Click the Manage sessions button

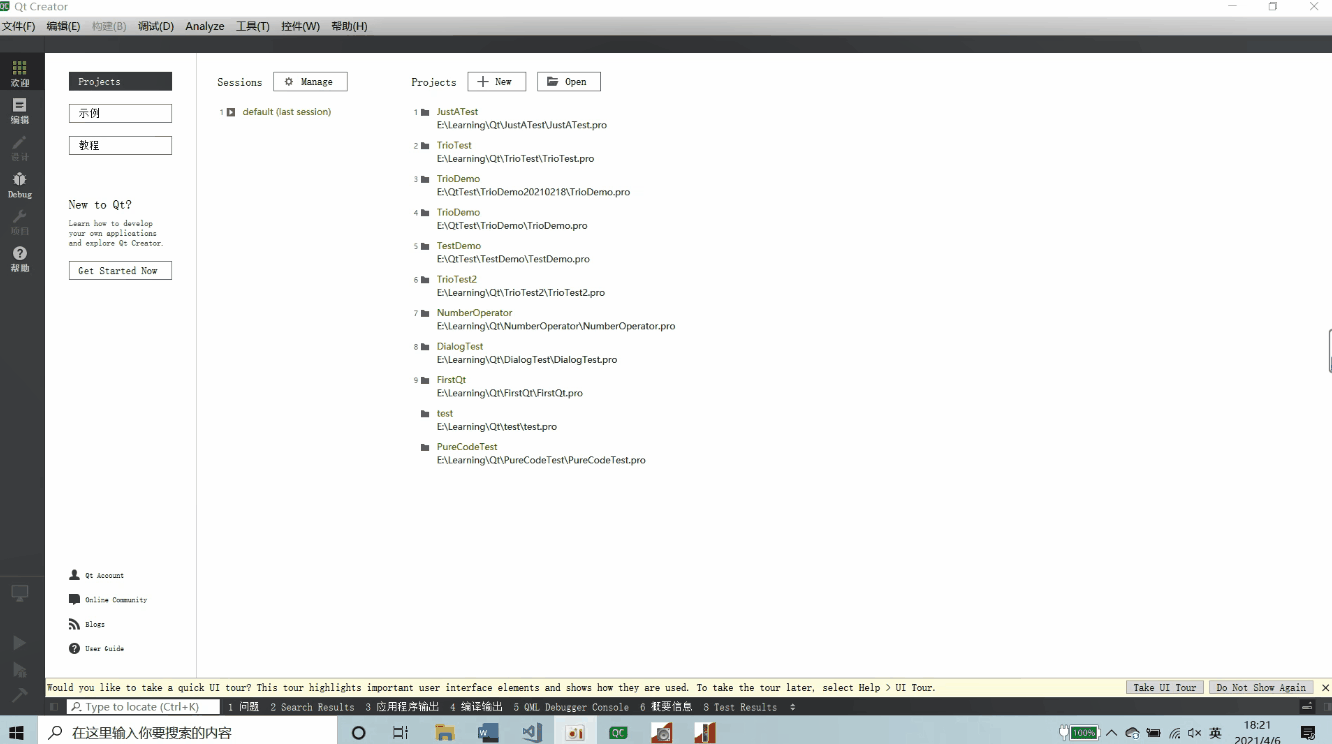pyautogui.click(x=310, y=82)
